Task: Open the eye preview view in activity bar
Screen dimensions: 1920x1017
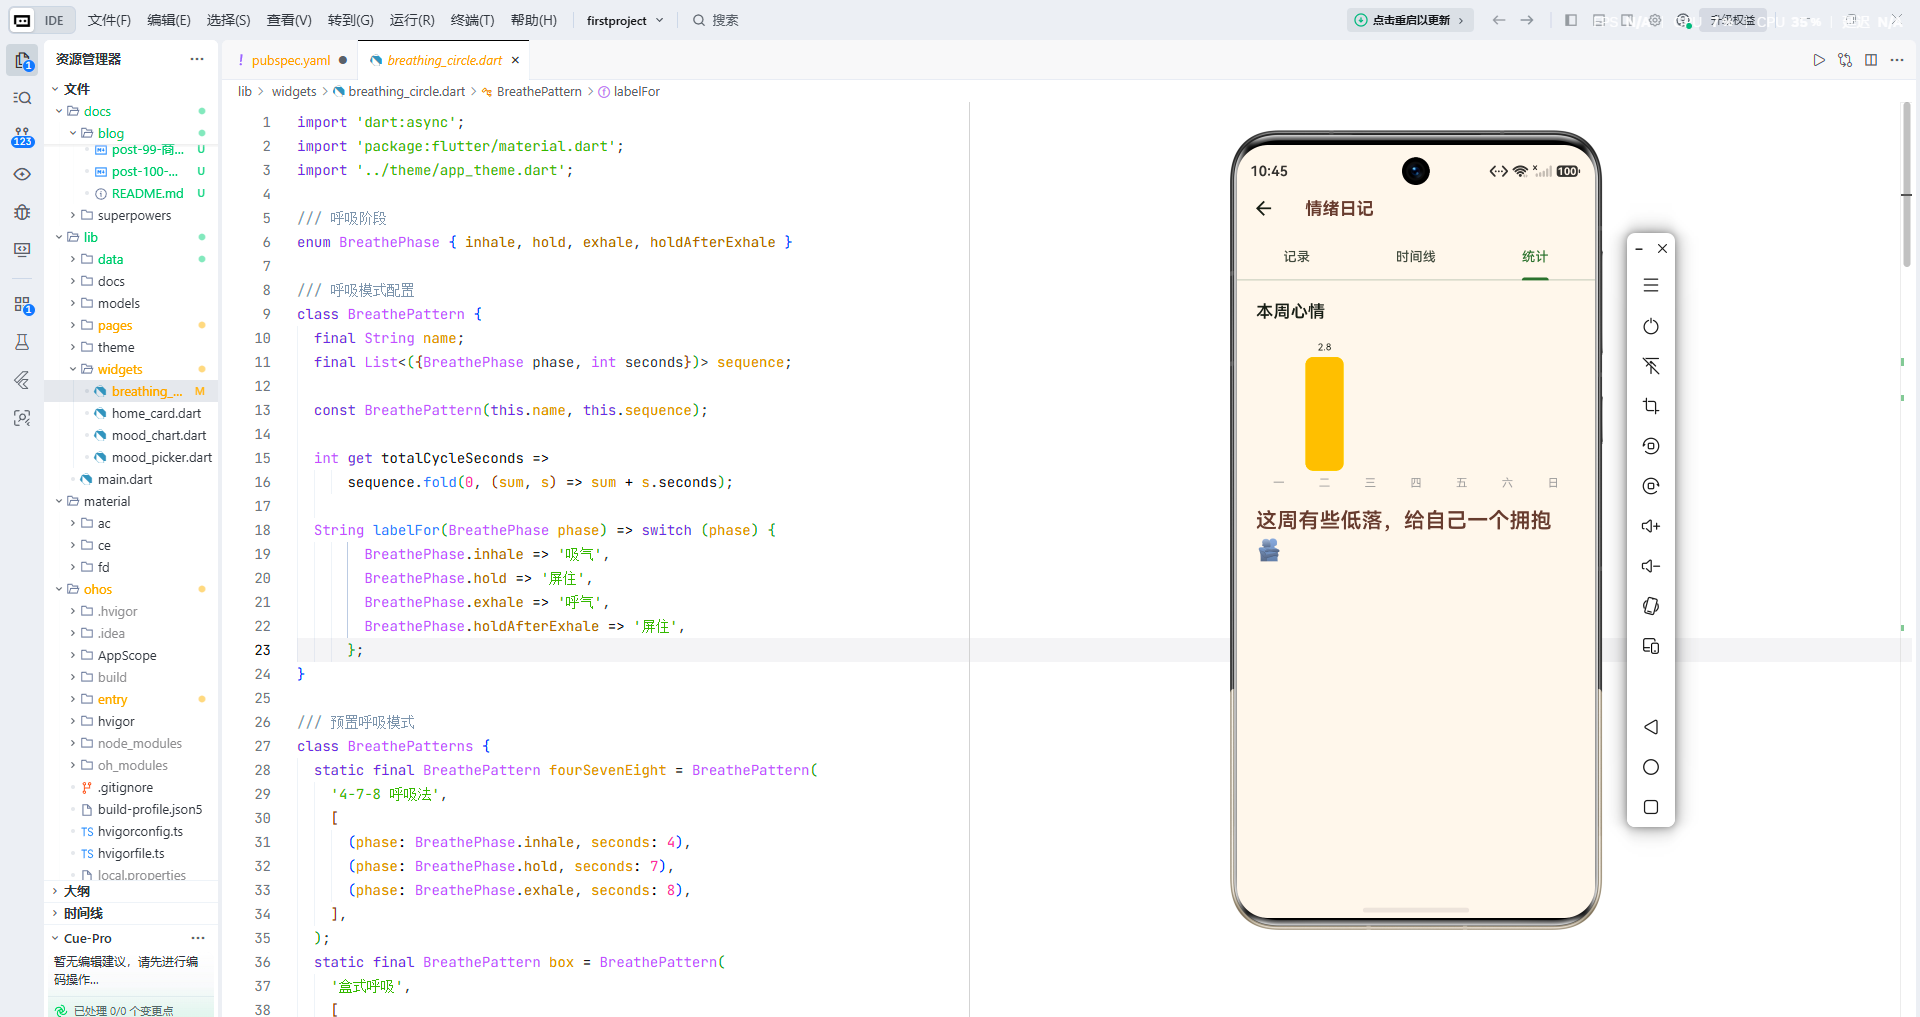Action: (x=22, y=174)
